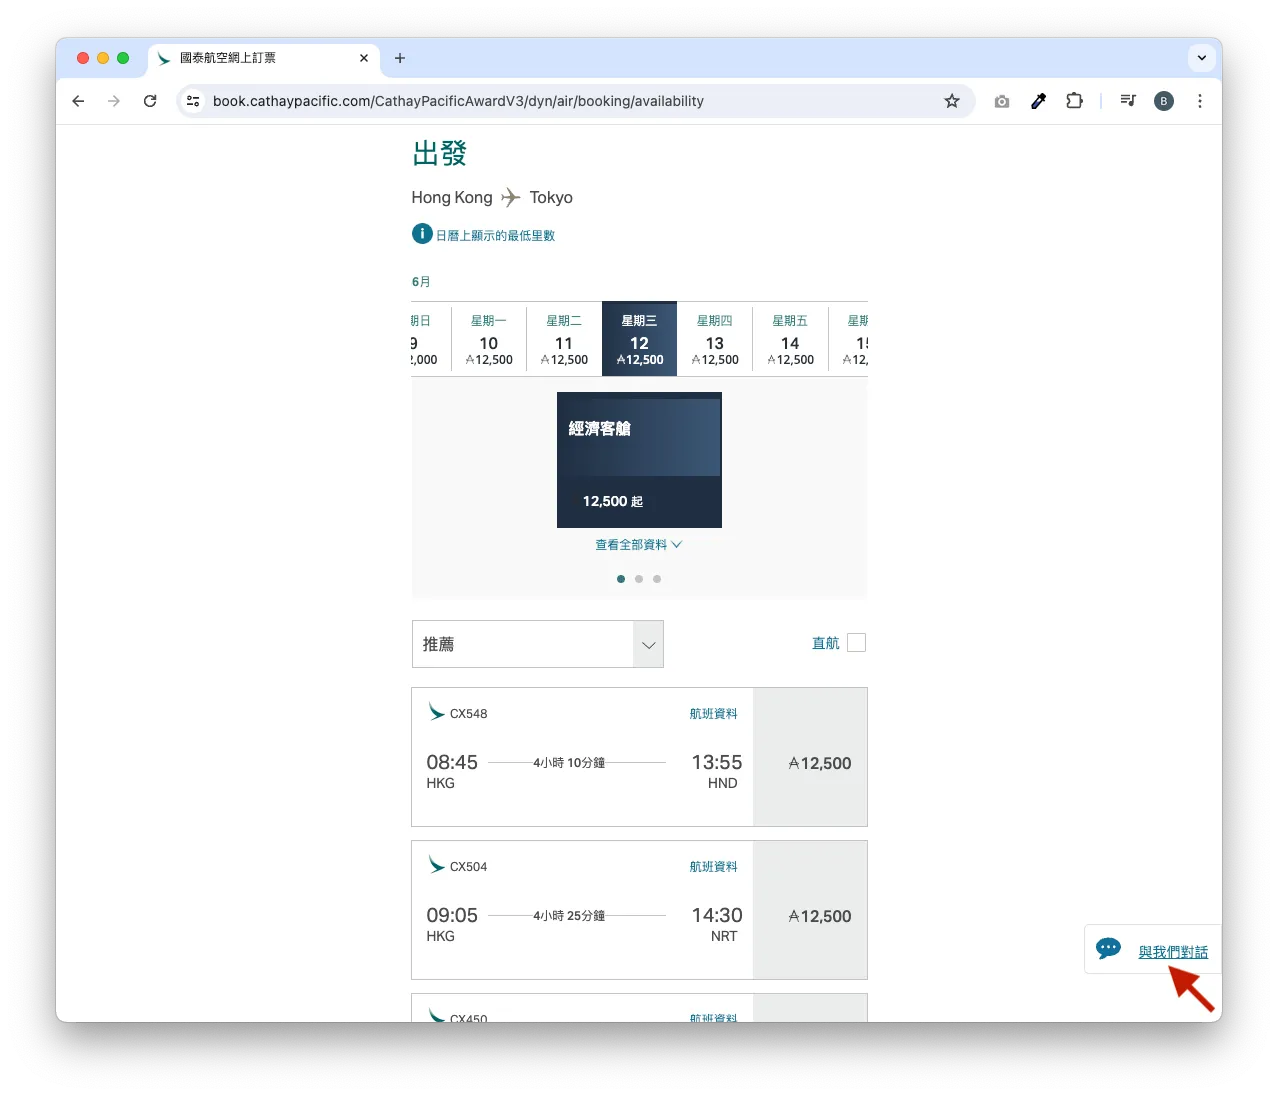Screen dimensions: 1278x1096
Task: Tick the 直航 checkbox
Action: click(856, 643)
